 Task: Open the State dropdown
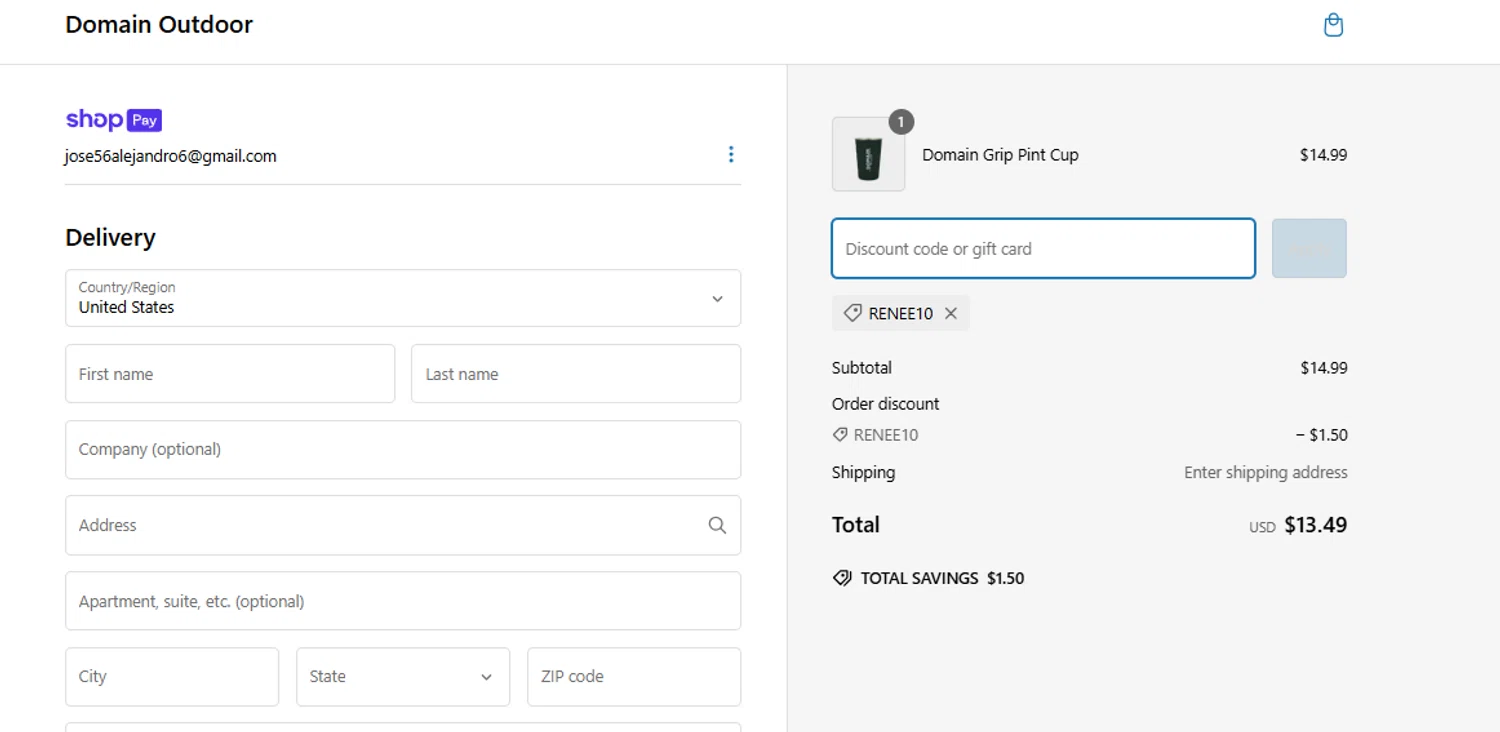tap(403, 677)
